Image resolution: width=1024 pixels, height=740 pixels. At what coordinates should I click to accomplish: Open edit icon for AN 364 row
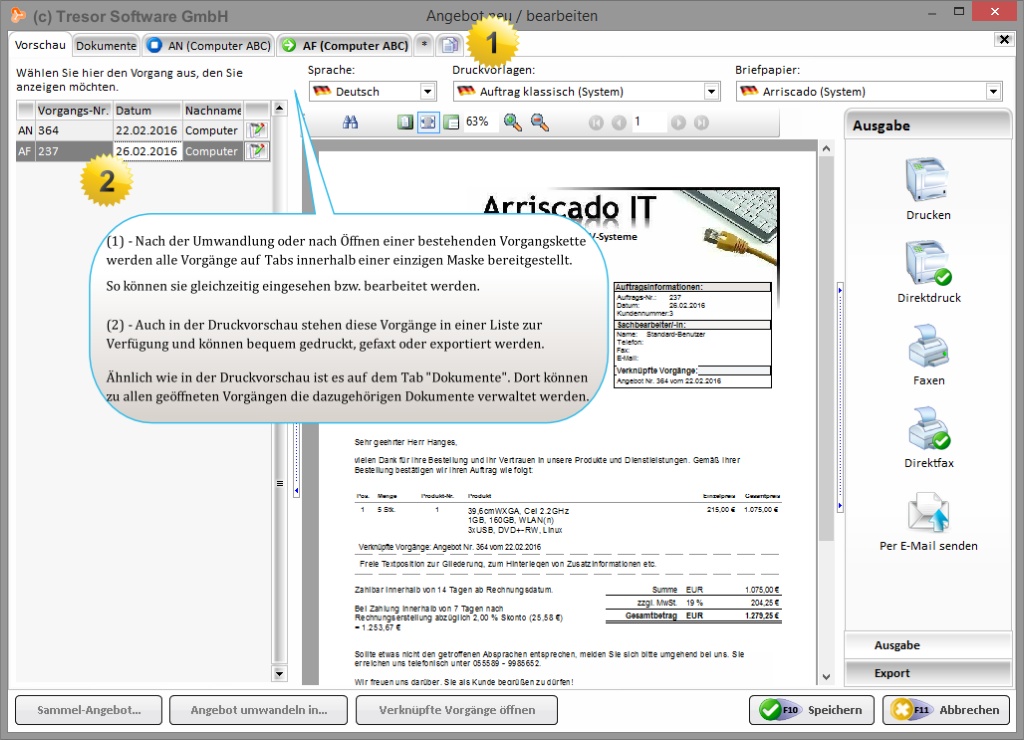[257, 130]
